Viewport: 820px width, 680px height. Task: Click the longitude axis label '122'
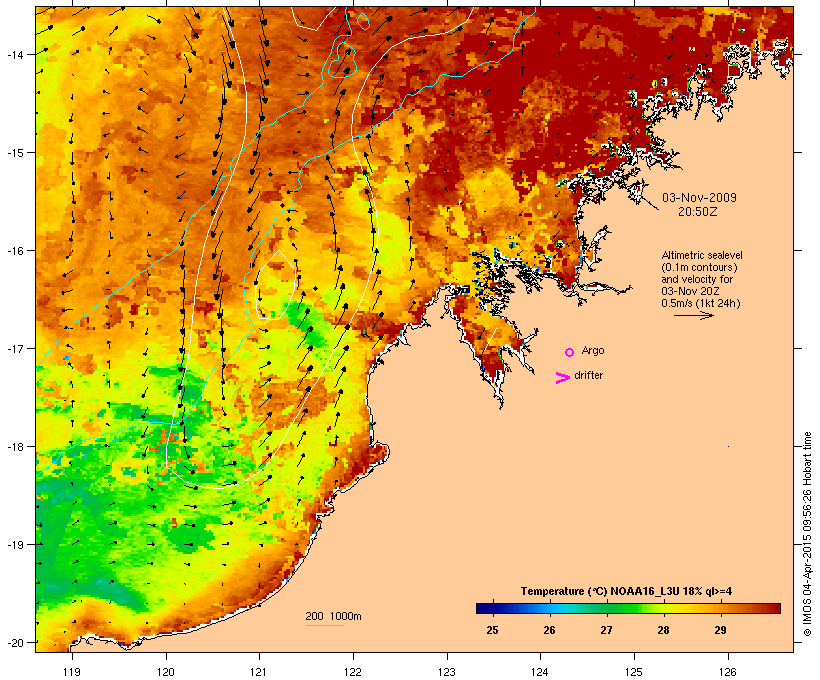pyautogui.click(x=353, y=672)
